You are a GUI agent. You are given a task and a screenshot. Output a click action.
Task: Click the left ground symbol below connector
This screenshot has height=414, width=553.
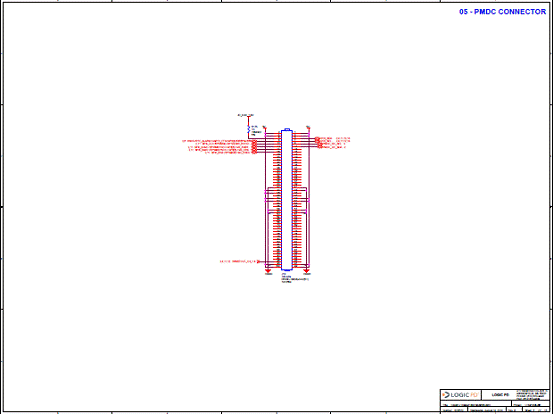[x=268, y=270]
